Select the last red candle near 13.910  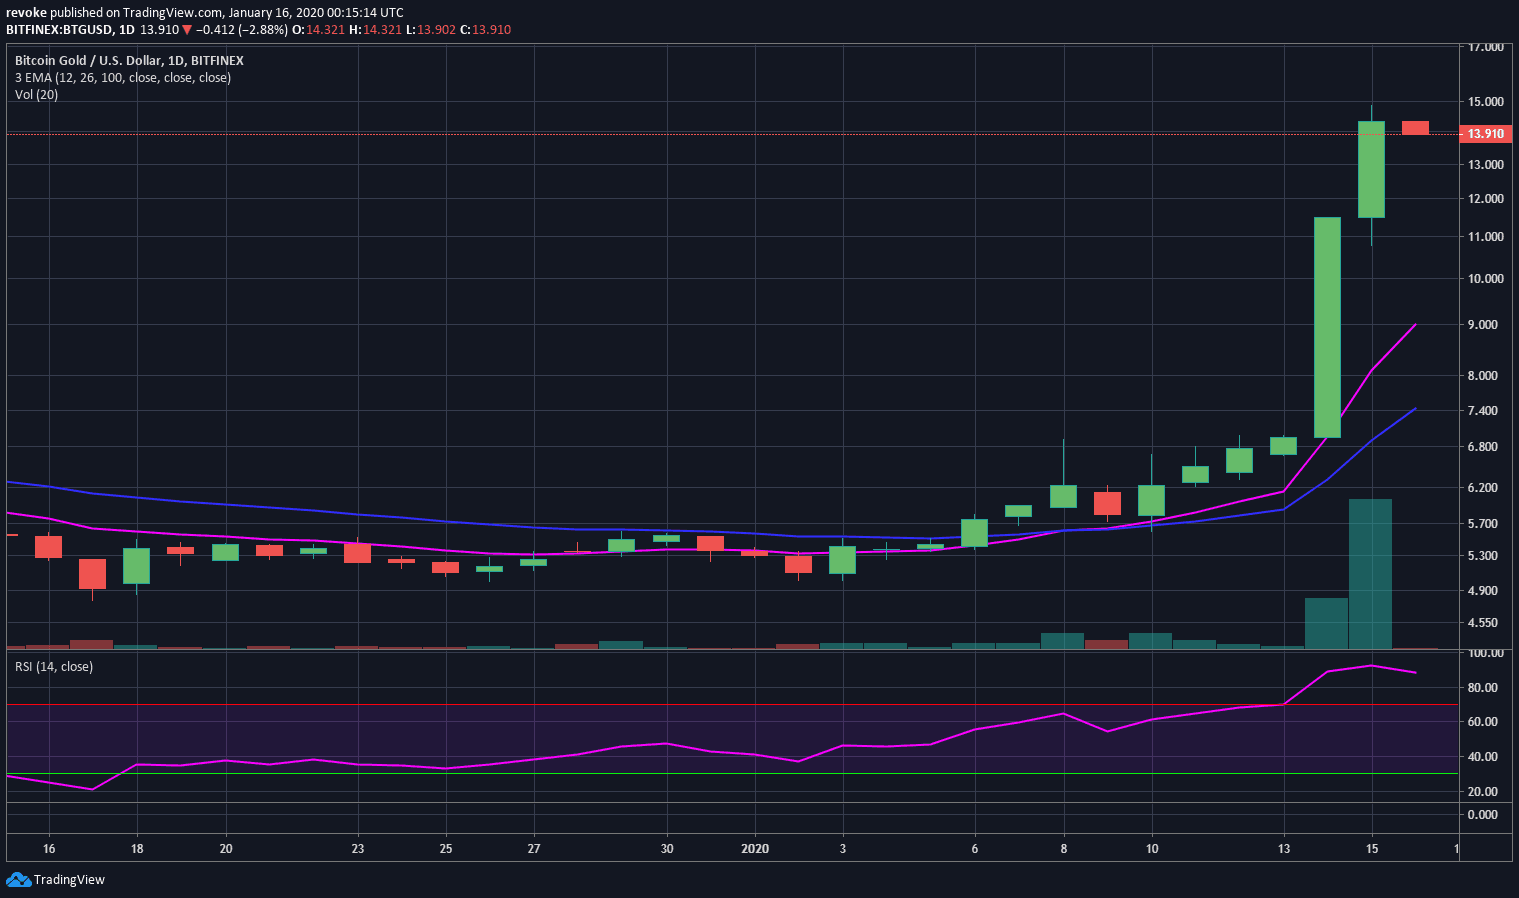click(x=1415, y=127)
